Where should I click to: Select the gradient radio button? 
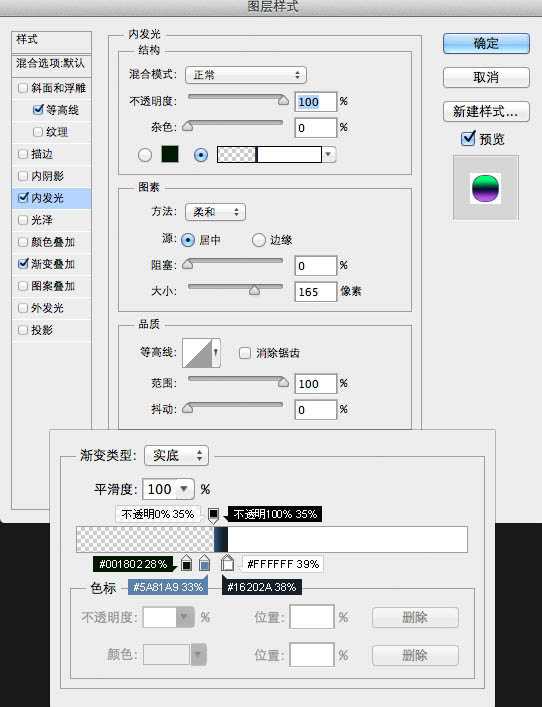click(201, 155)
